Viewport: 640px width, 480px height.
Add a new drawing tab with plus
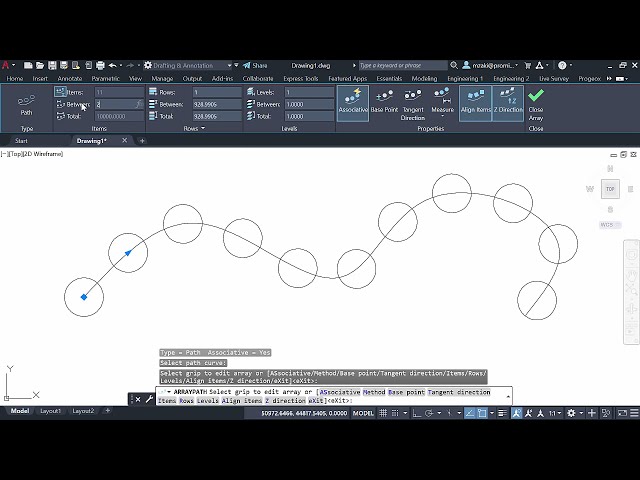(142, 141)
